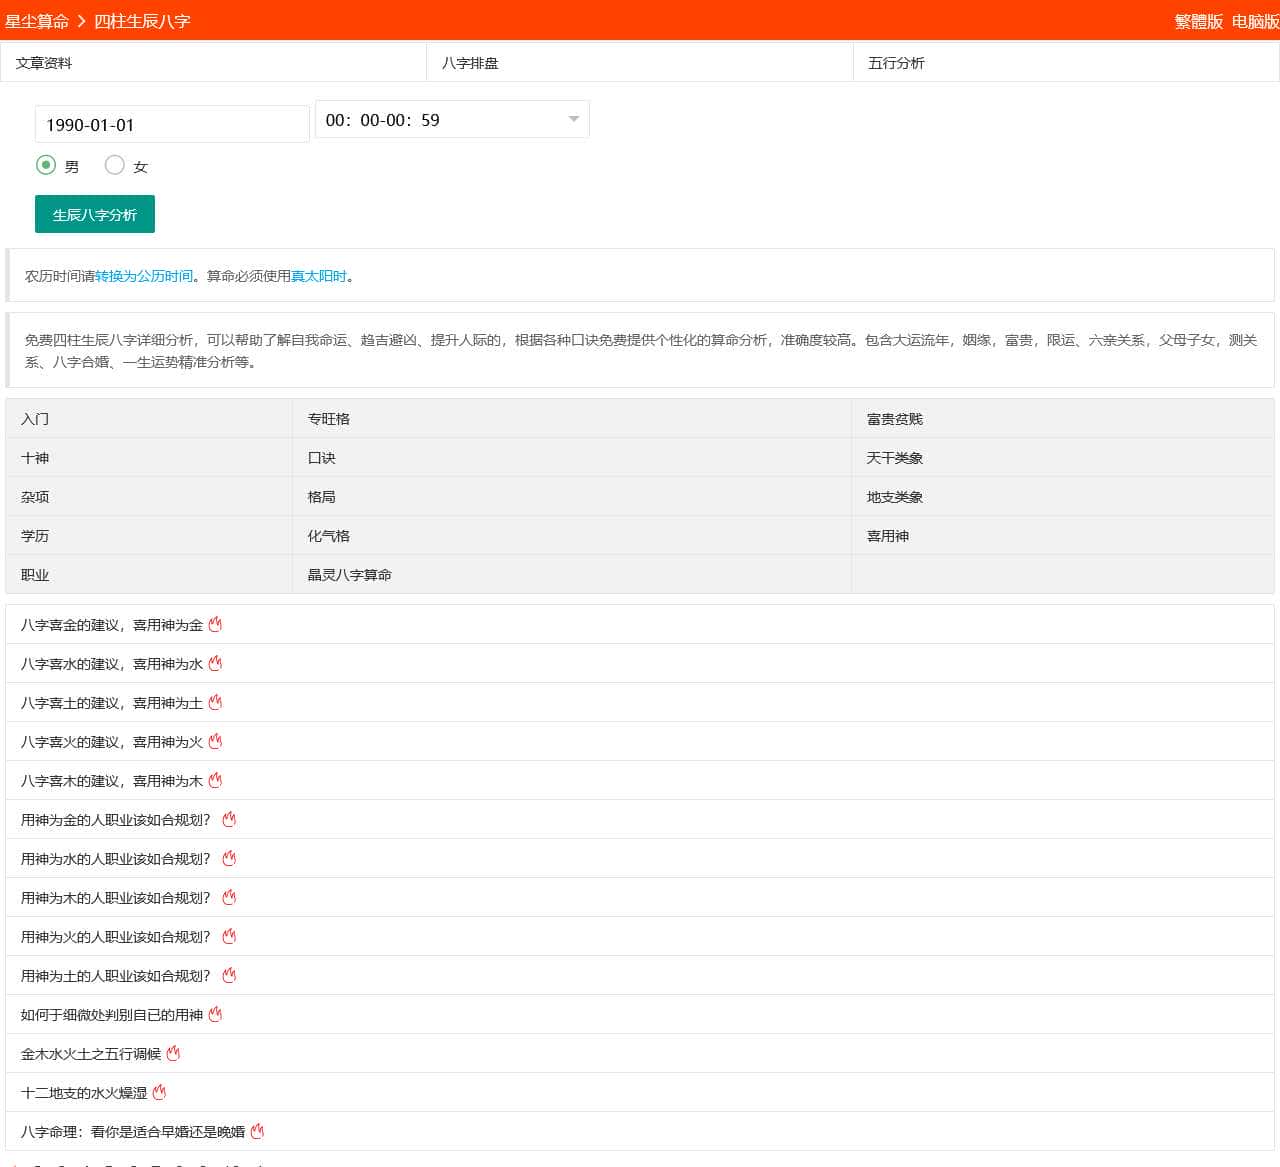The image size is (1280, 1167).
Task: Click hot icon next to 用神为水的人职业
Action: 229,859
